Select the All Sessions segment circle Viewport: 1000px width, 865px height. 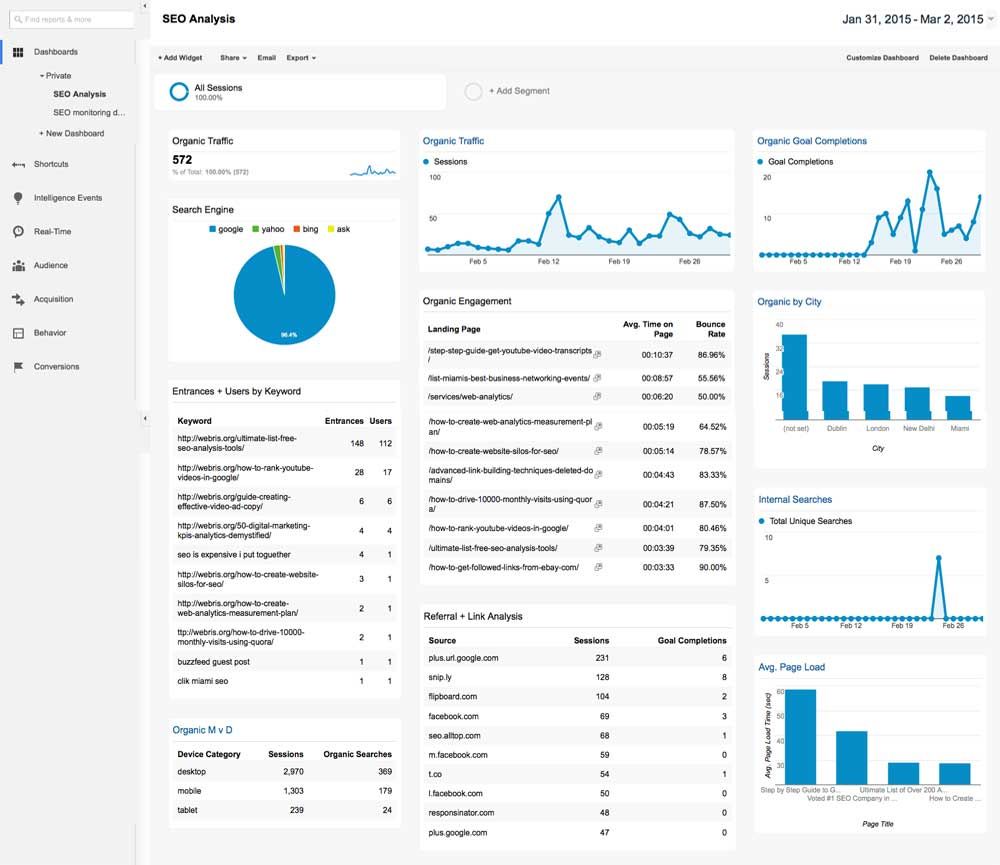coord(179,92)
